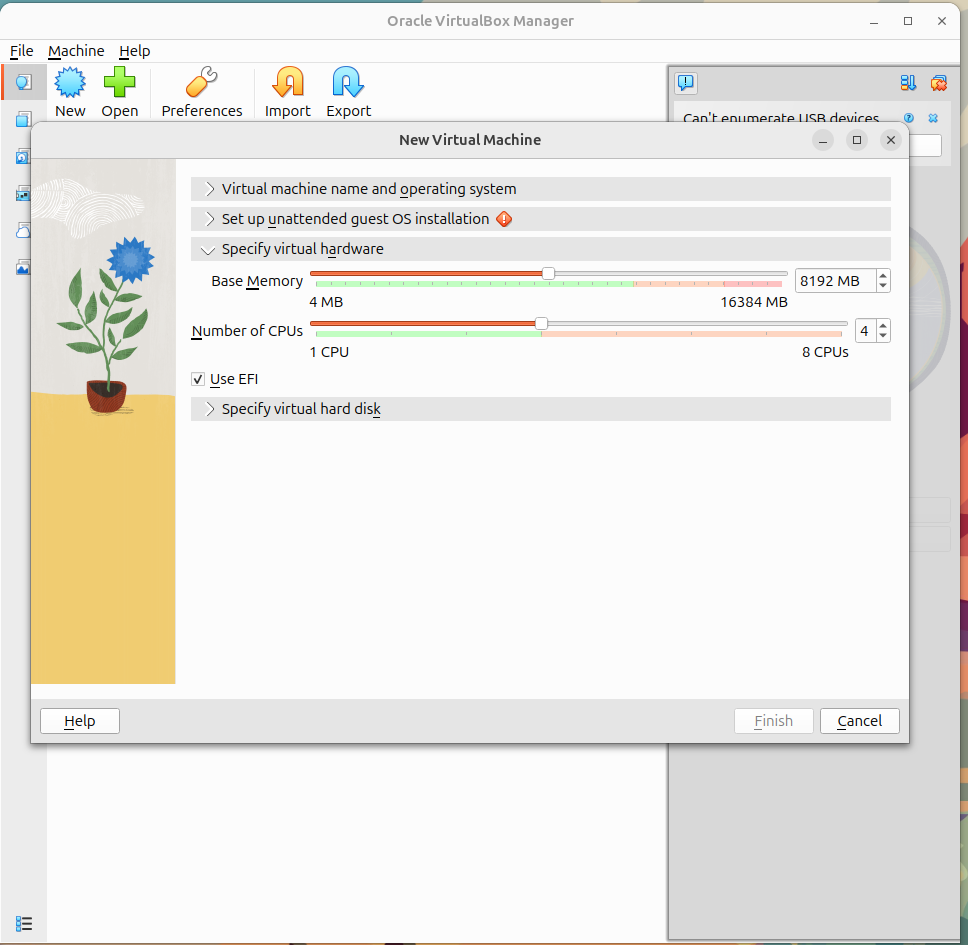Select the media icon in the left sidebar
Viewport: 968px width, 945px height.
click(x=23, y=267)
